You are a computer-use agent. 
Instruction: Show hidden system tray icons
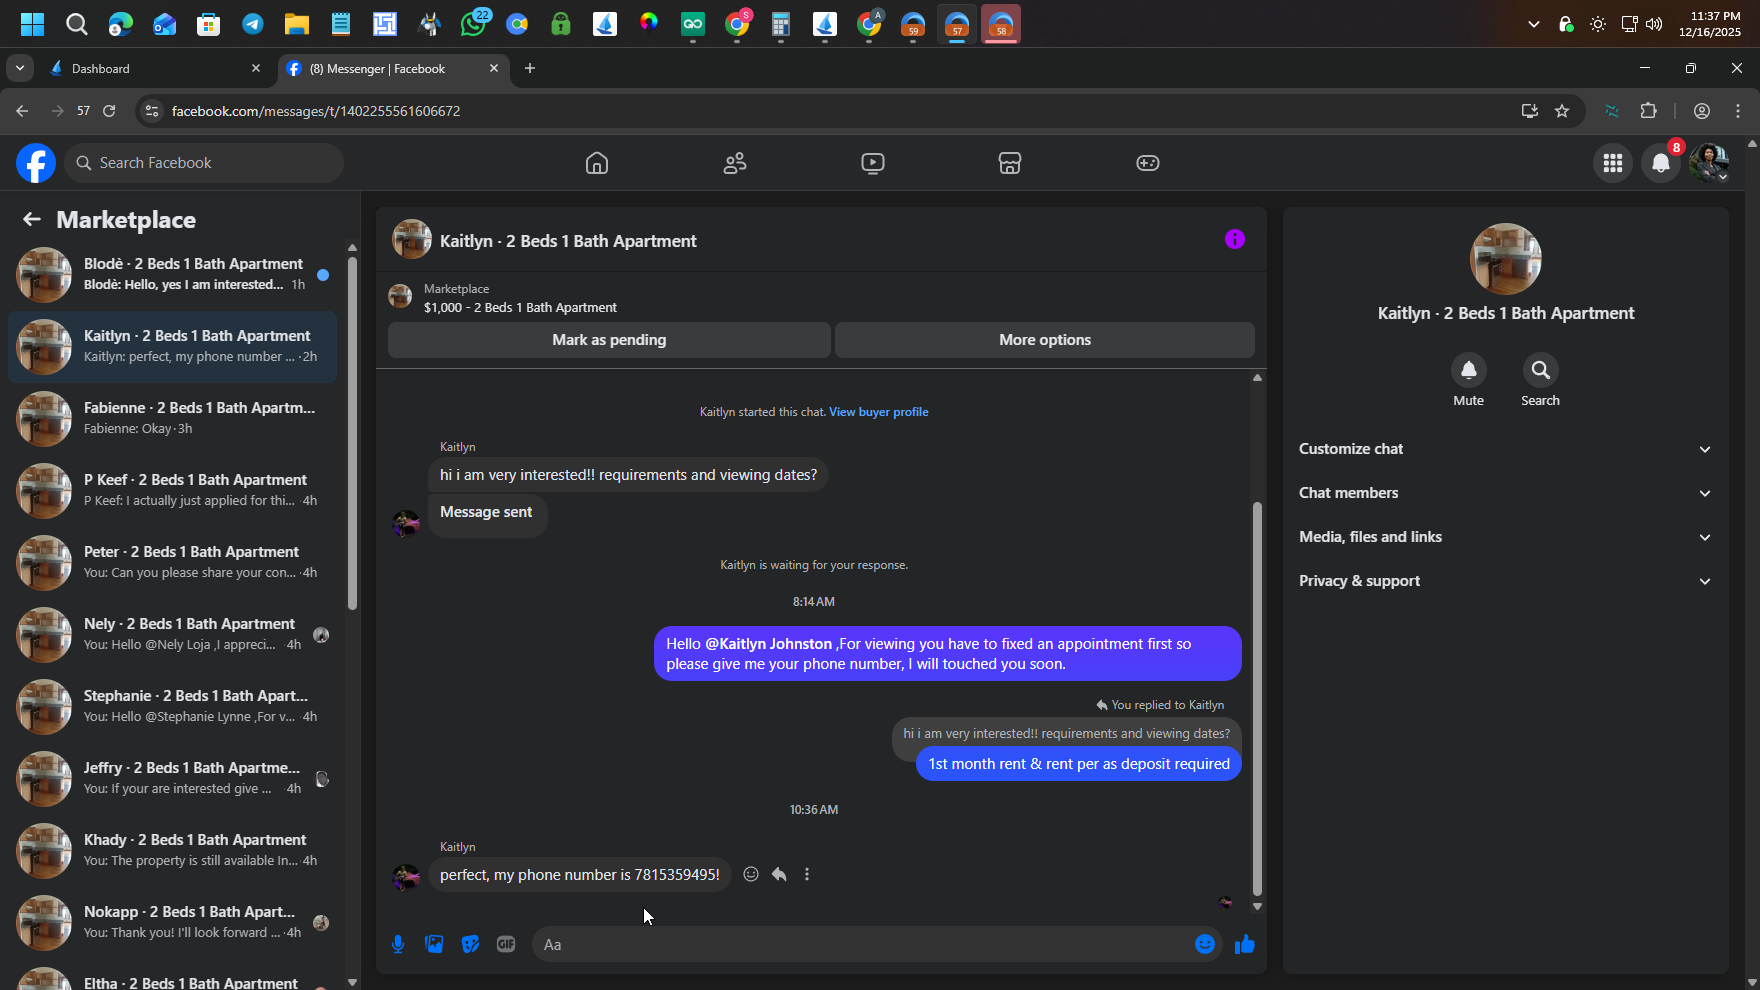(x=1533, y=24)
